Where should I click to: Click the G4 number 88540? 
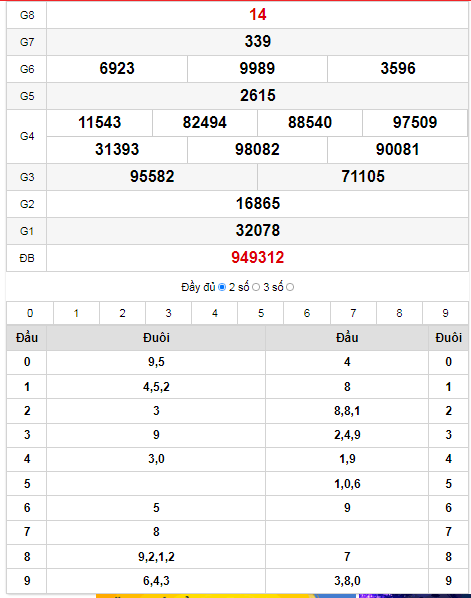[310, 122]
